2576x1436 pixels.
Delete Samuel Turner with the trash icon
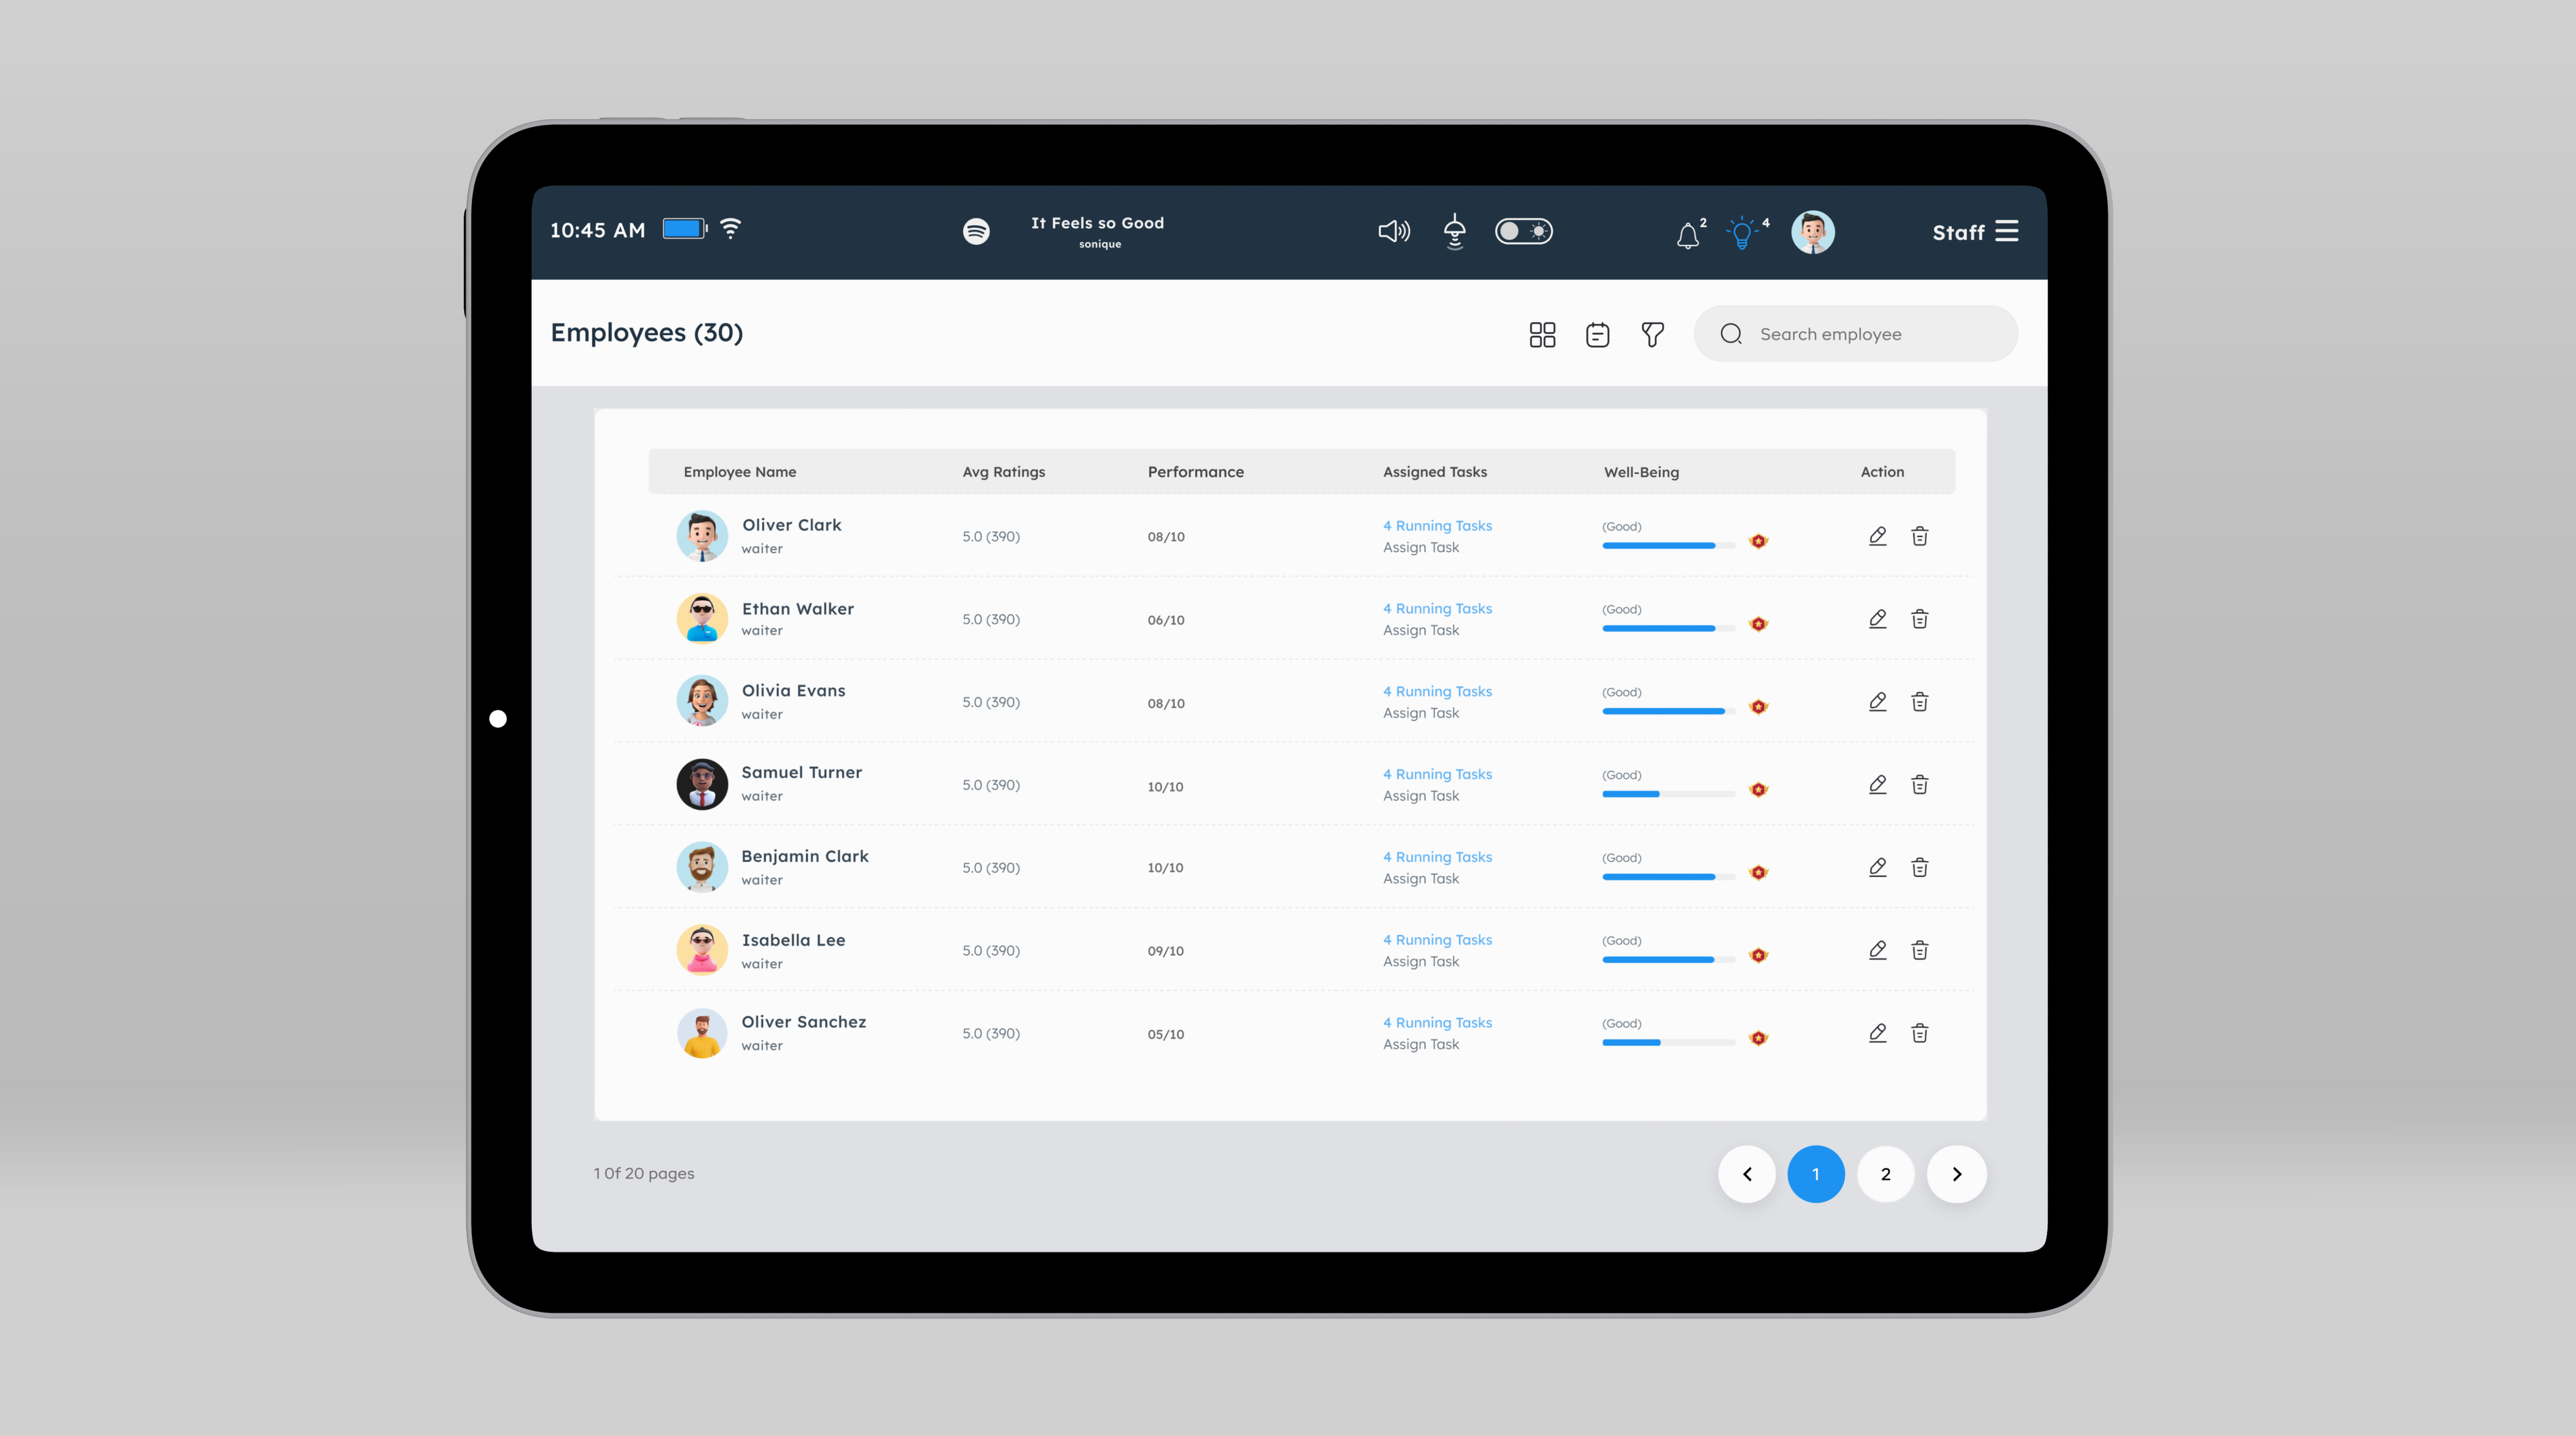(1919, 785)
